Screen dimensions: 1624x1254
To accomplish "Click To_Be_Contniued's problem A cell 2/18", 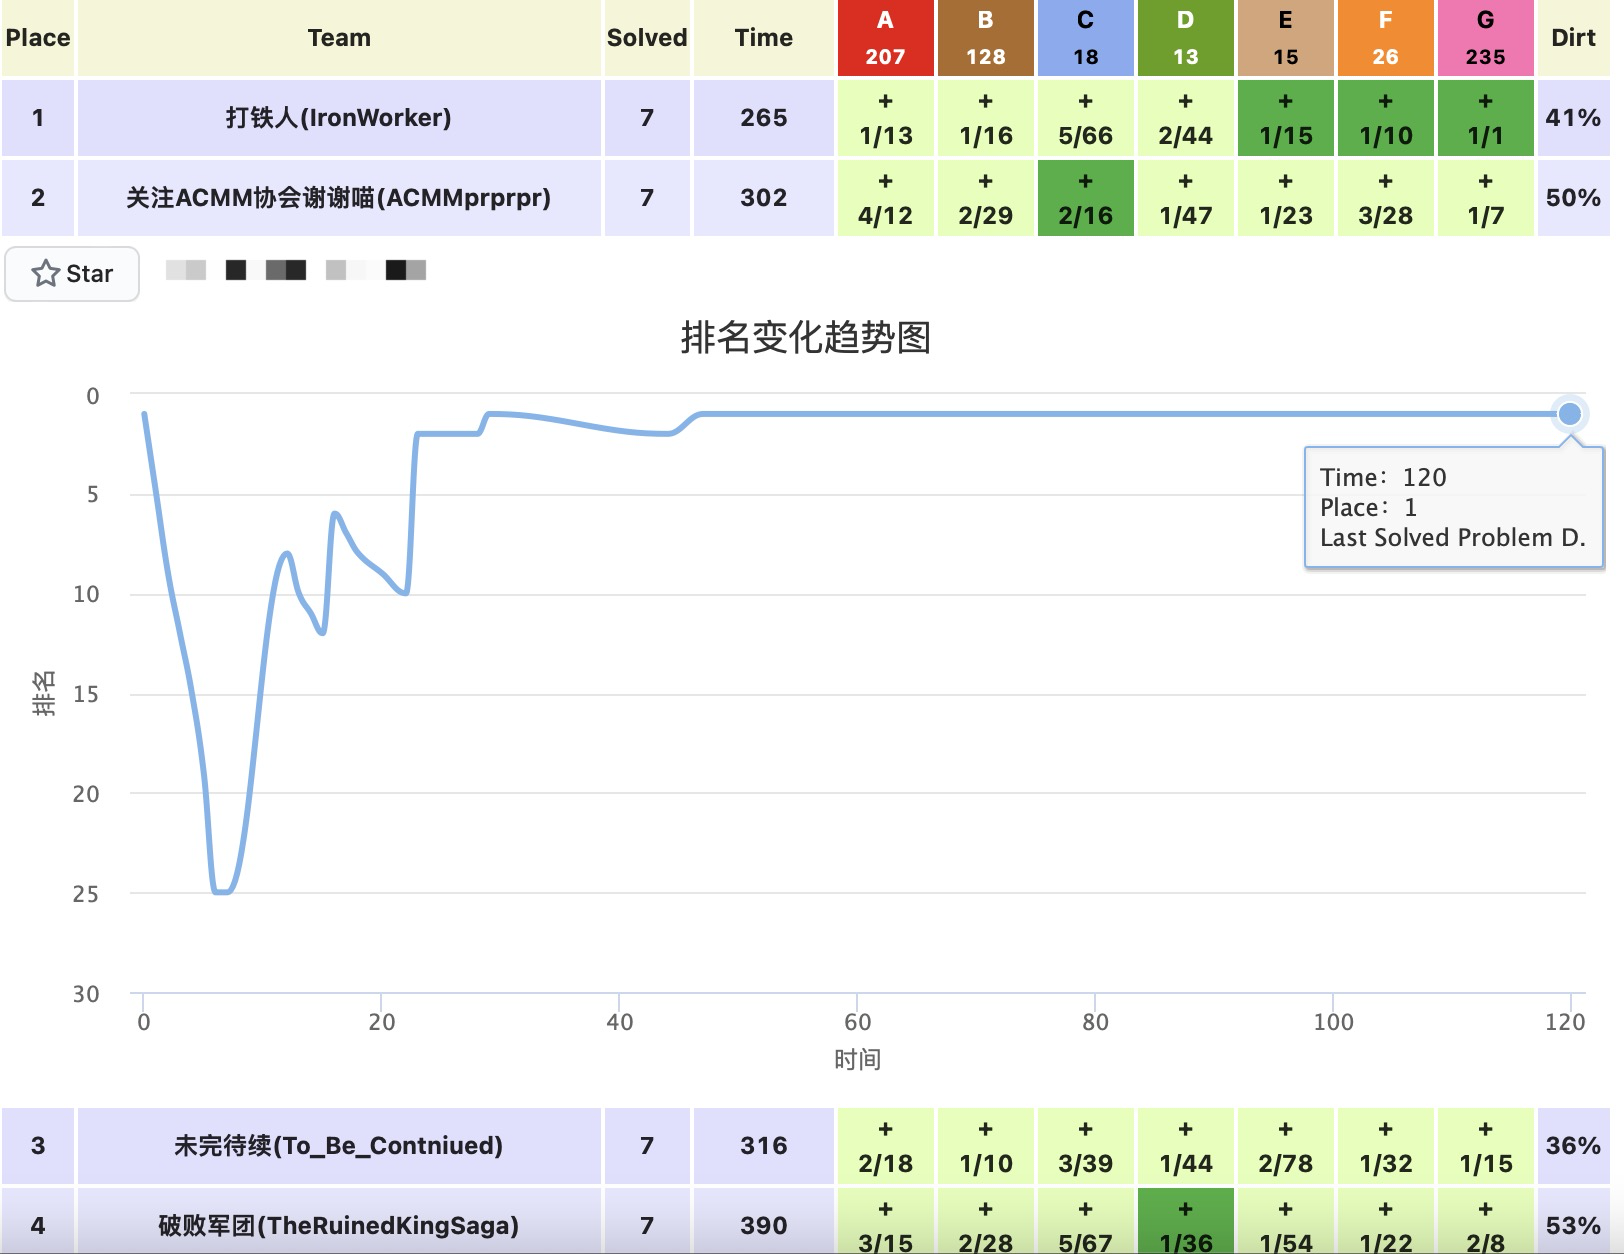I will (x=885, y=1146).
